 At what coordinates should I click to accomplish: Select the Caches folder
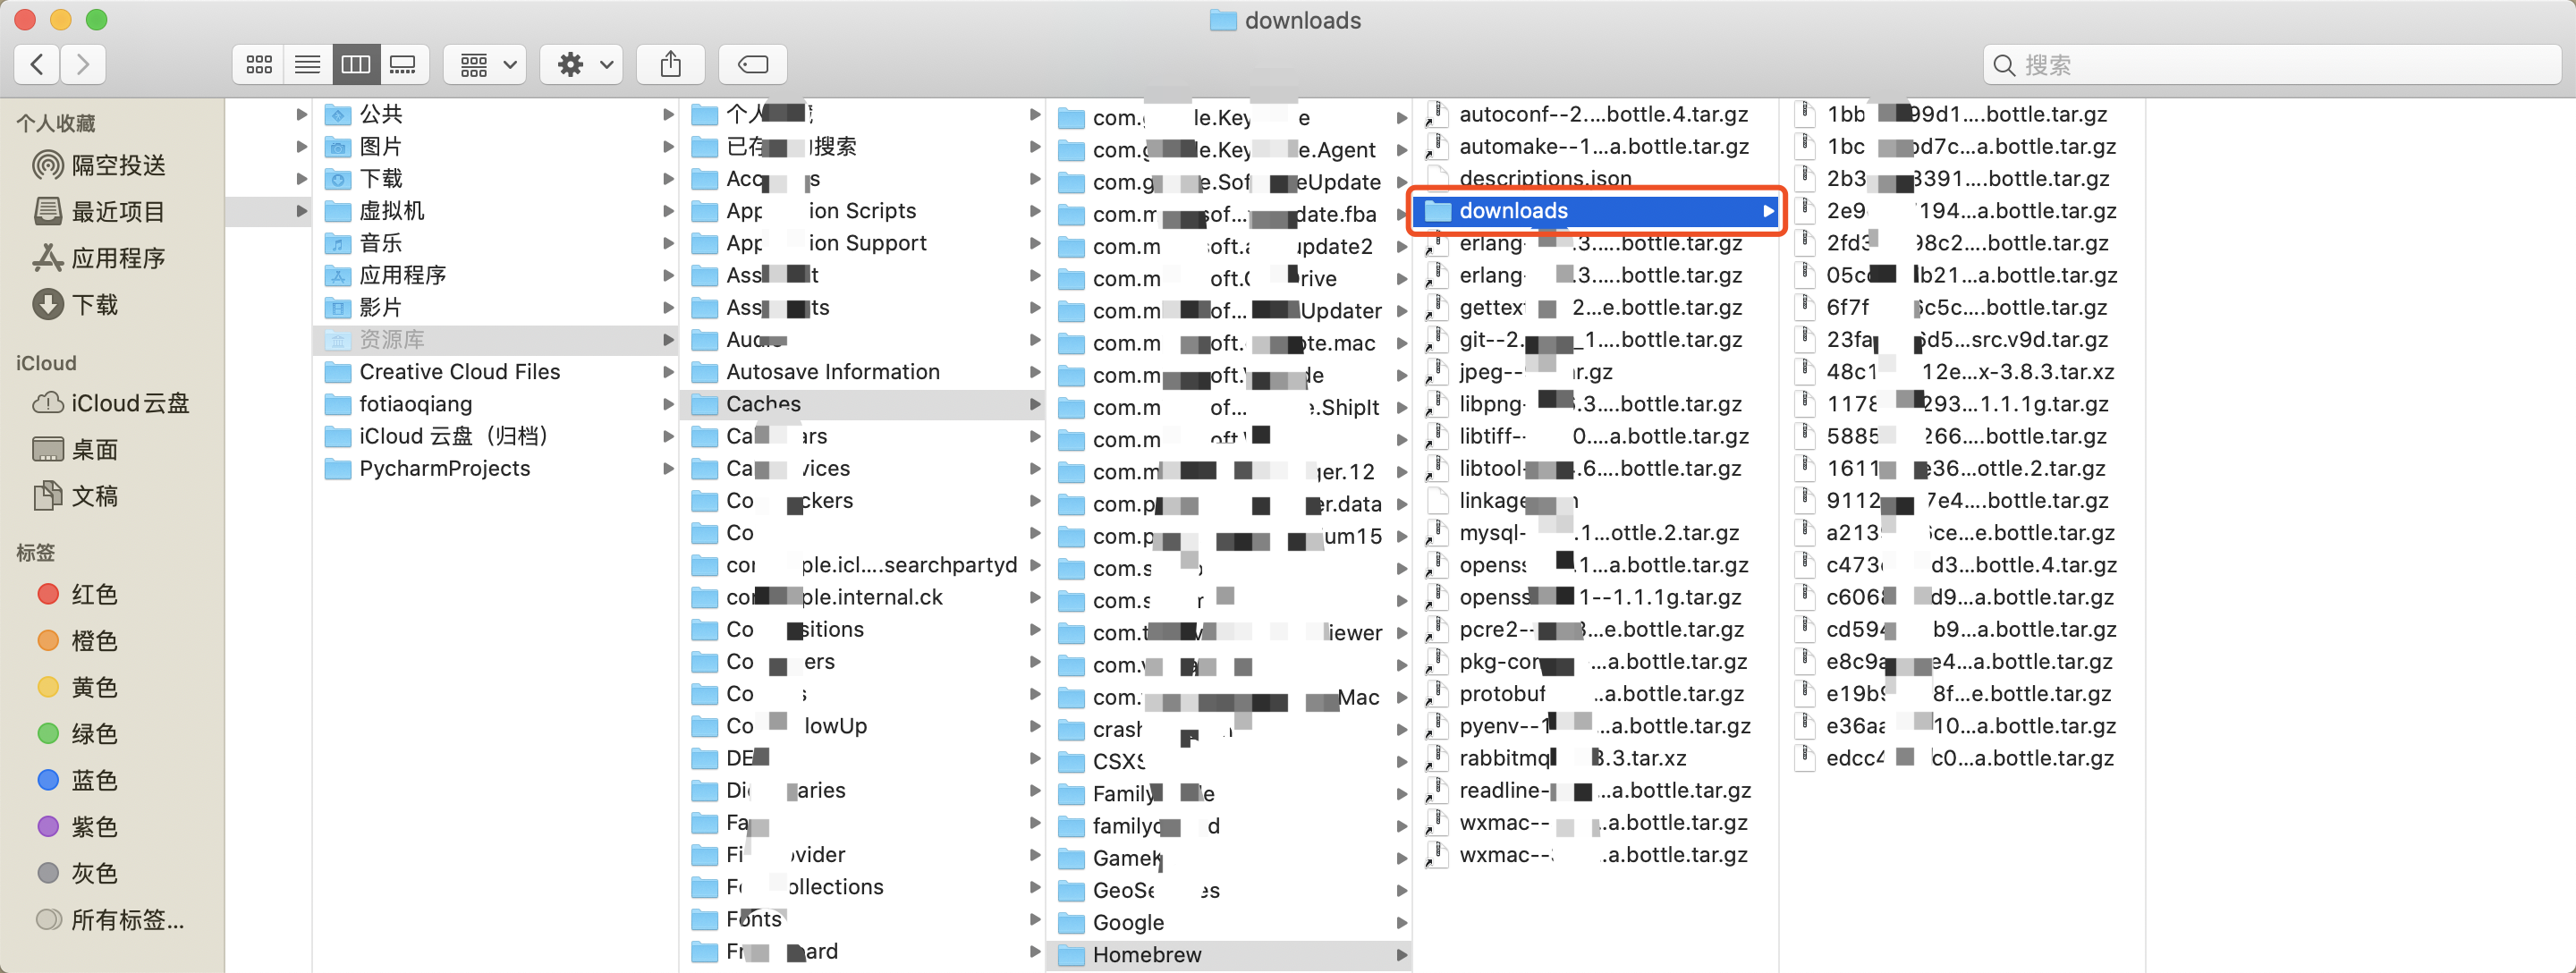pyautogui.click(x=863, y=404)
